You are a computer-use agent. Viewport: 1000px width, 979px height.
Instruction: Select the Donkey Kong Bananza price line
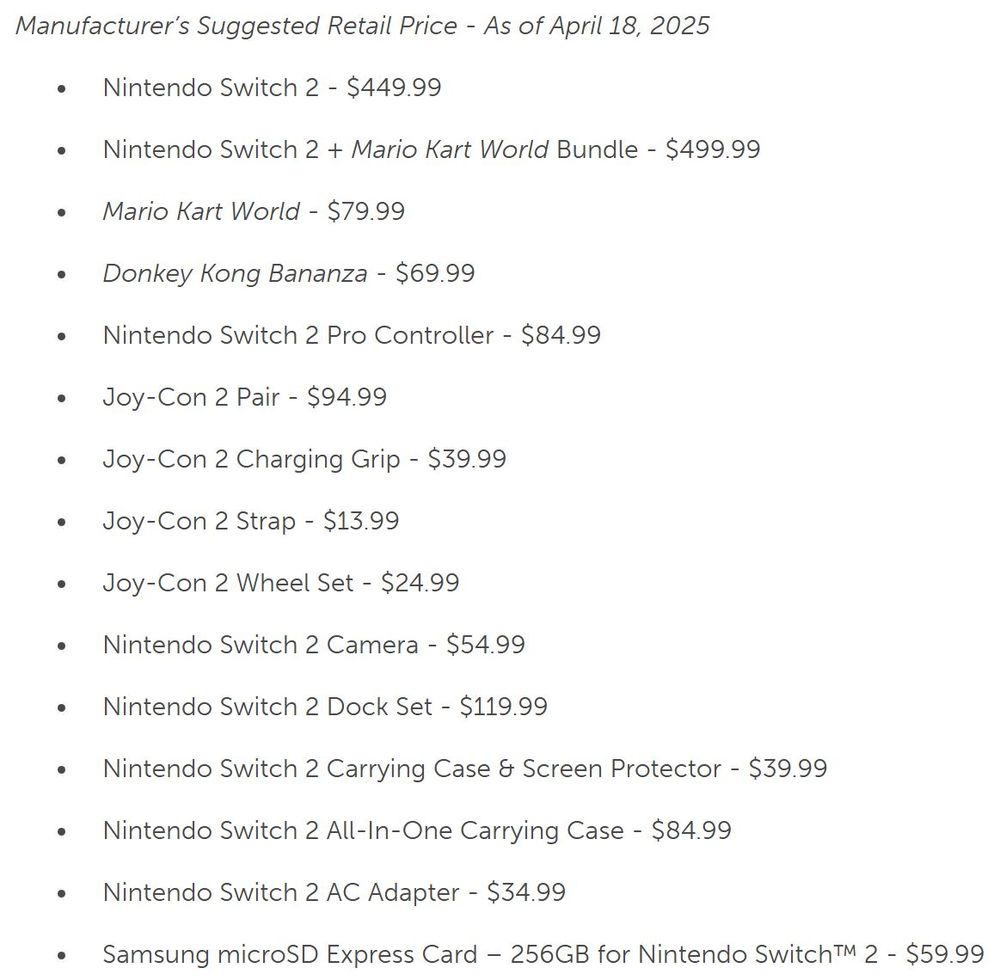pos(288,273)
